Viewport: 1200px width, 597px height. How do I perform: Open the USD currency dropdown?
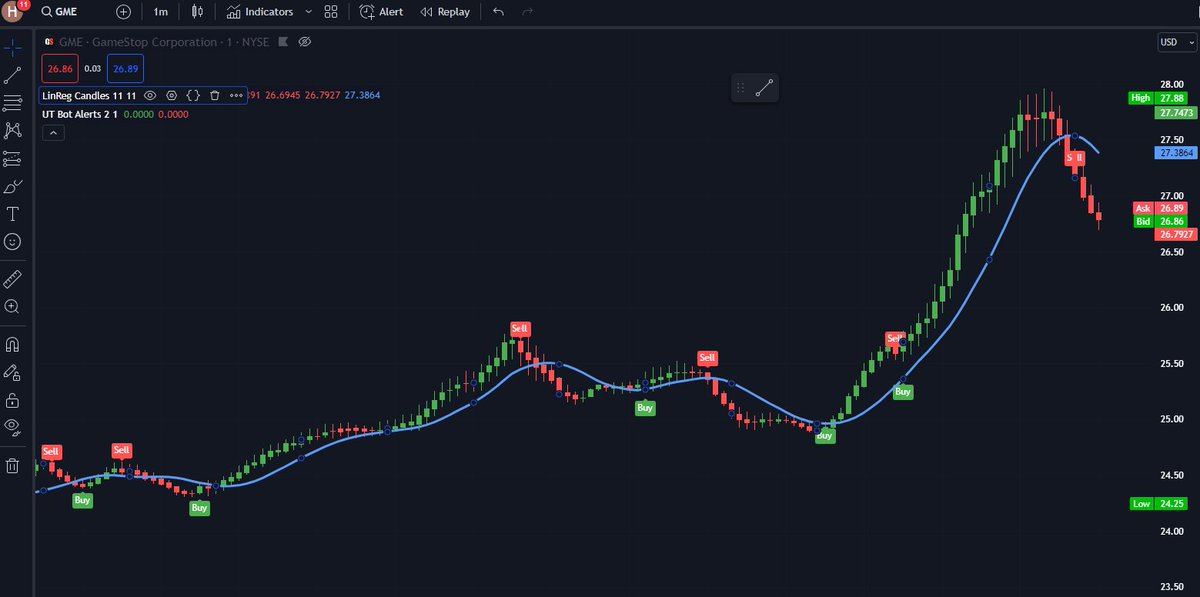pos(1176,42)
